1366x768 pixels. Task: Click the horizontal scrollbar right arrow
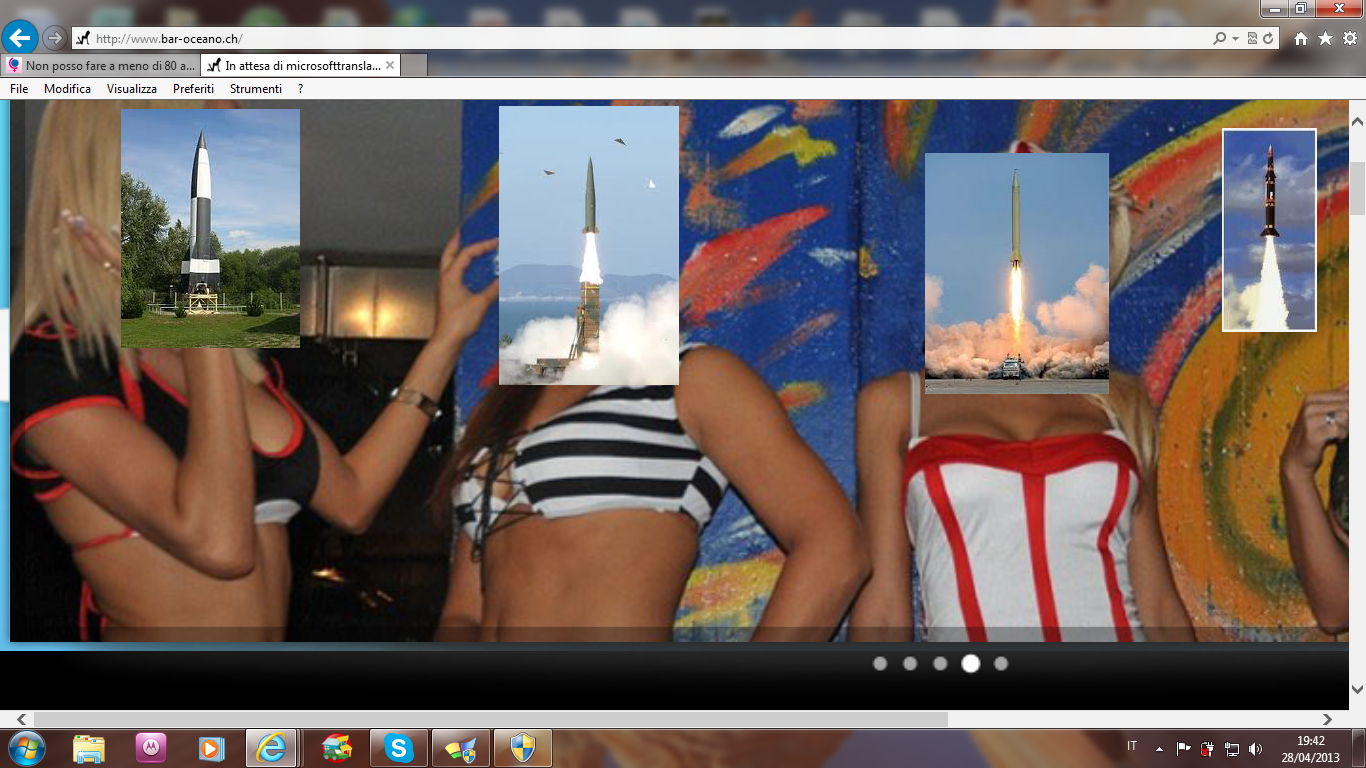[1327, 719]
